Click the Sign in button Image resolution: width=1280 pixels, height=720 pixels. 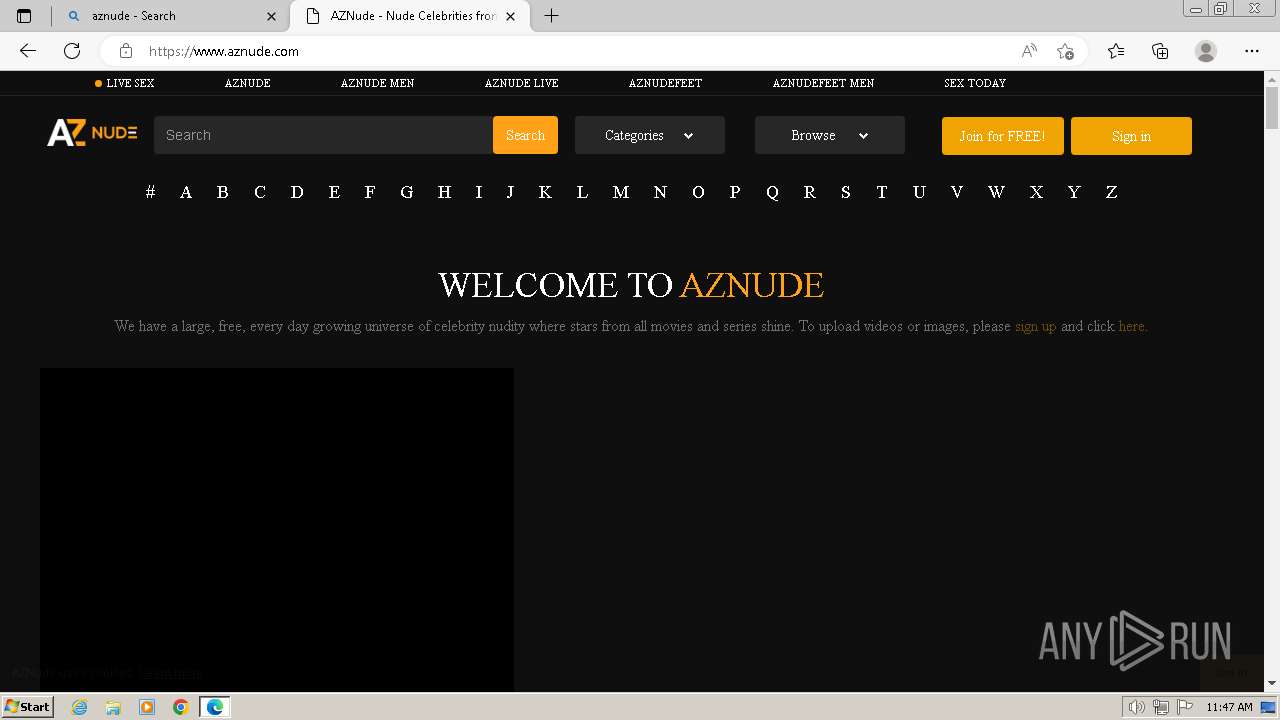pos(1131,136)
